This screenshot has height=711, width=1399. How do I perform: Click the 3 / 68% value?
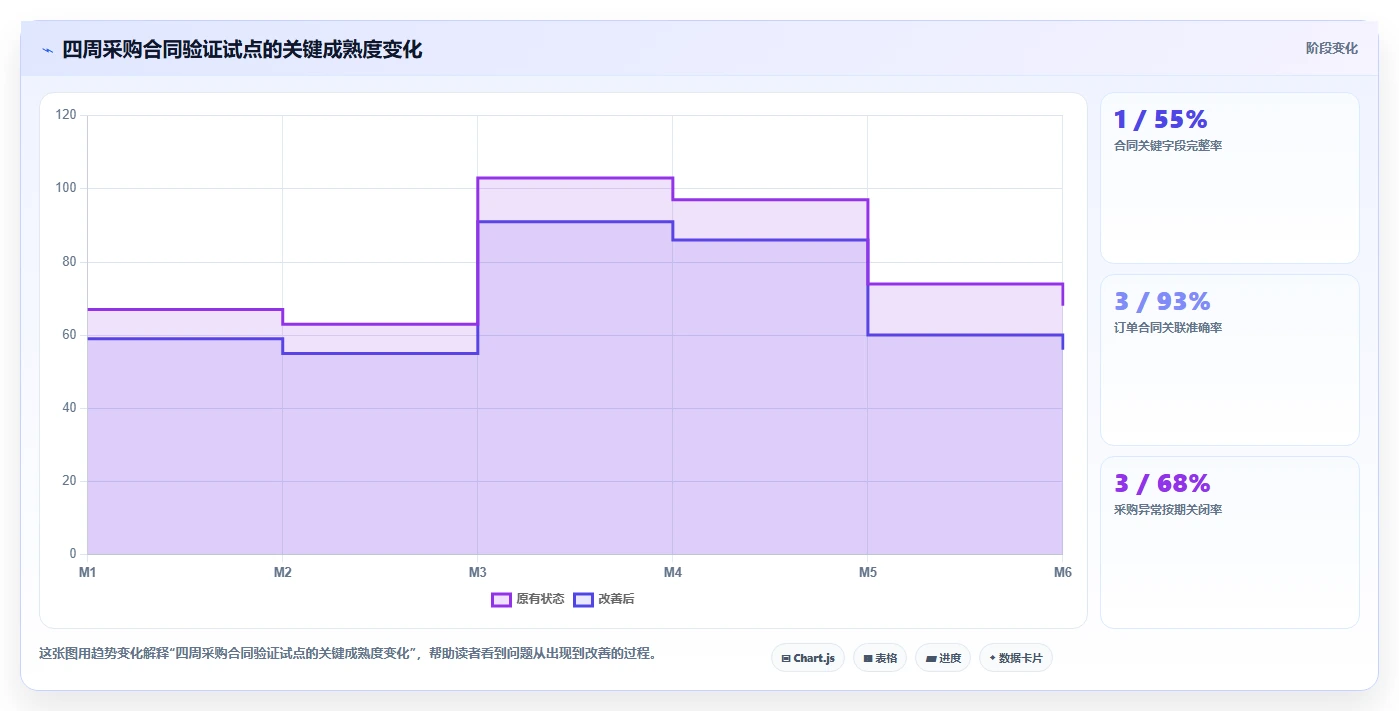pos(1162,483)
